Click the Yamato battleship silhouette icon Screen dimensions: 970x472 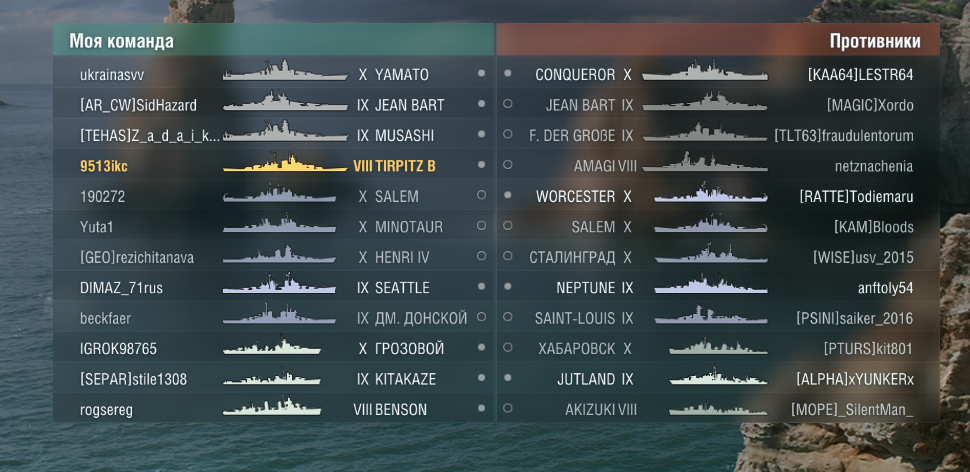[271, 74]
